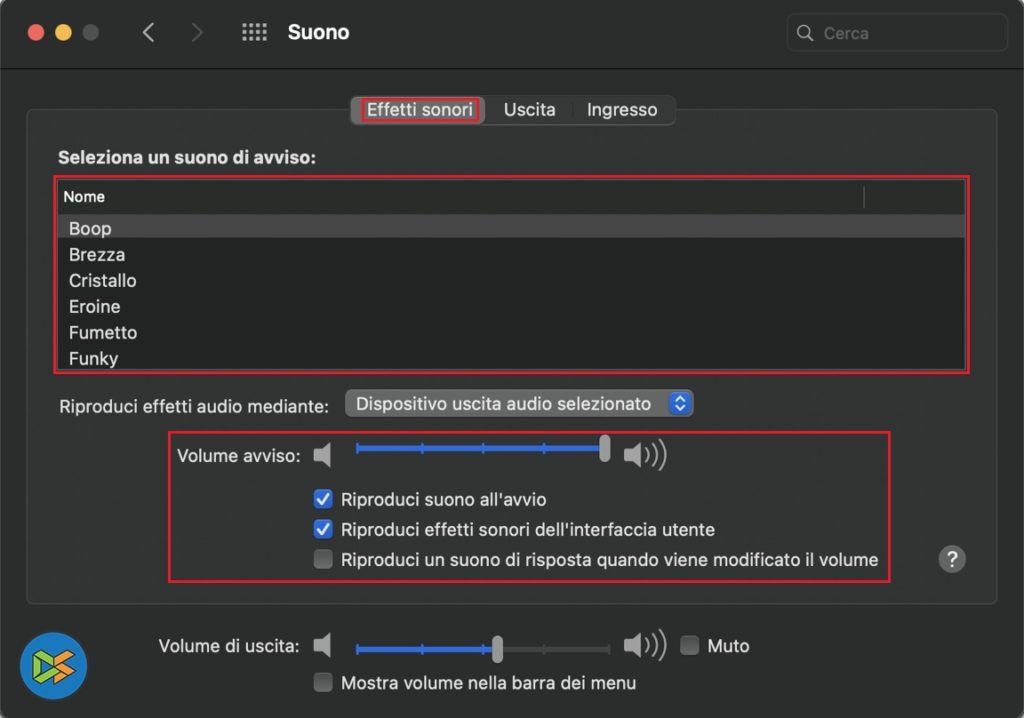Viewport: 1024px width, 718px height.
Task: Switch to the Uscita tab
Action: point(529,110)
